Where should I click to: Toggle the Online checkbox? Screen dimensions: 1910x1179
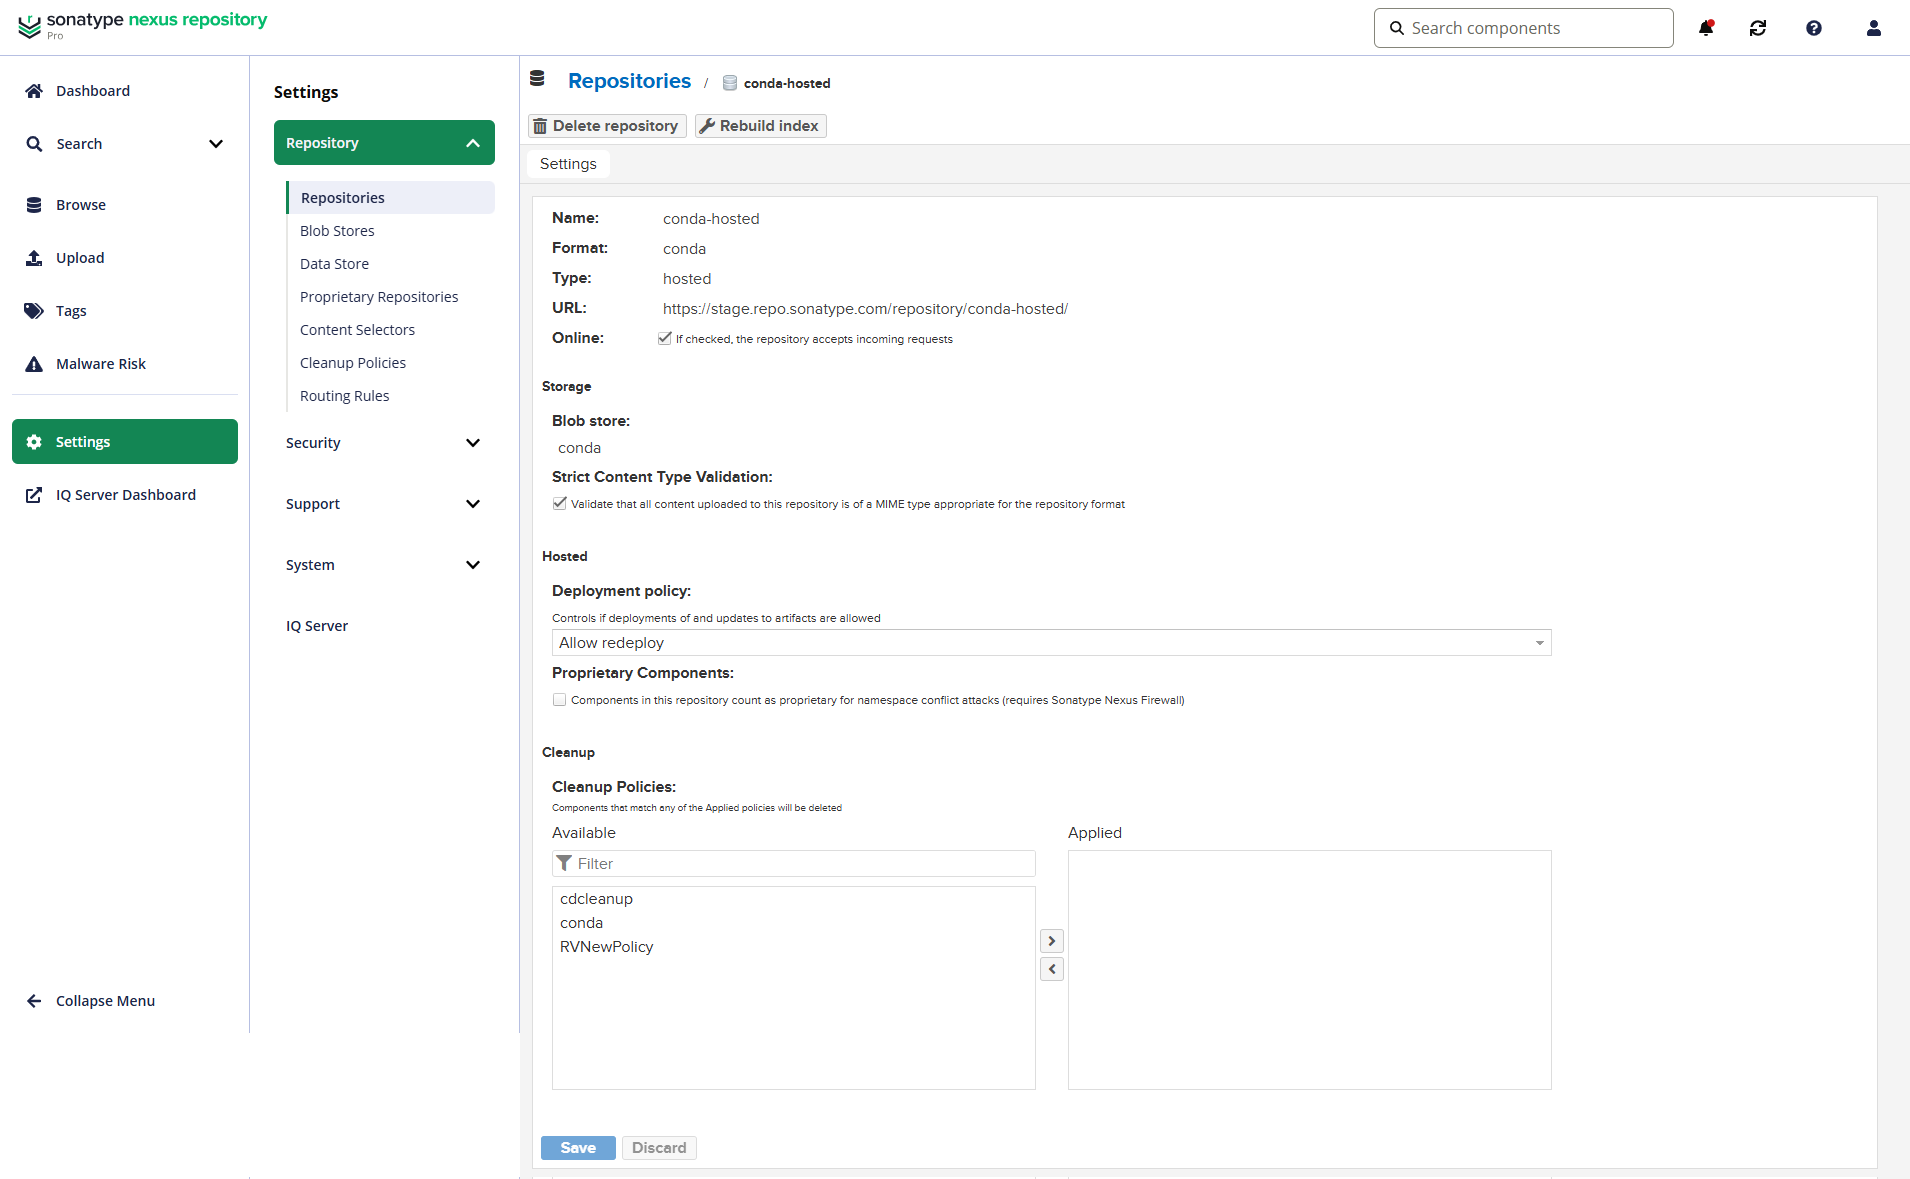click(x=665, y=339)
